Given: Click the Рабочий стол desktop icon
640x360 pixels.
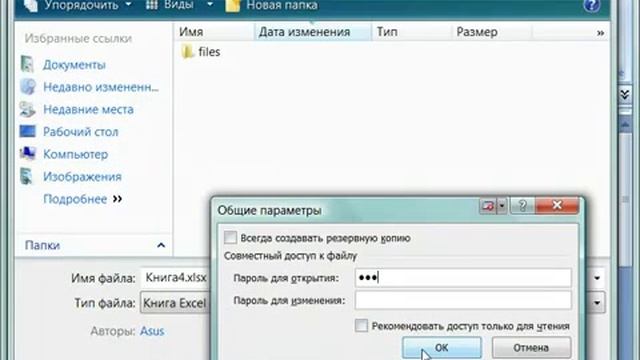Looking at the screenshot, I should [x=27, y=131].
